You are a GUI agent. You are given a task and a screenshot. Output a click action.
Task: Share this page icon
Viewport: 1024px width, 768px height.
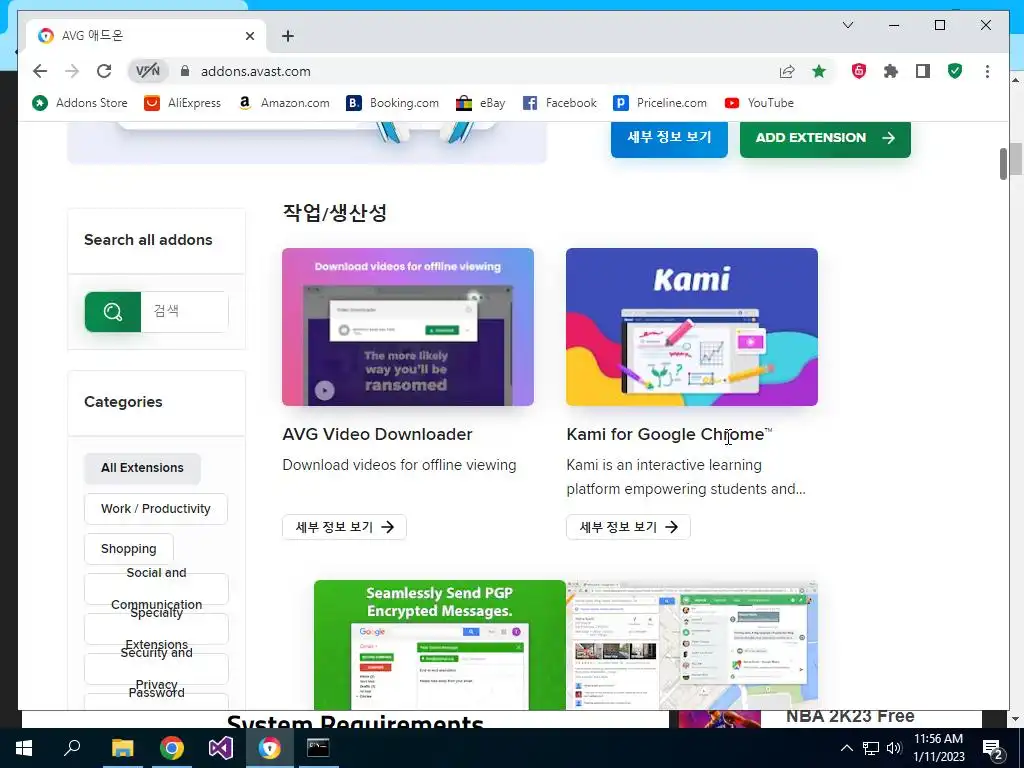(x=787, y=71)
